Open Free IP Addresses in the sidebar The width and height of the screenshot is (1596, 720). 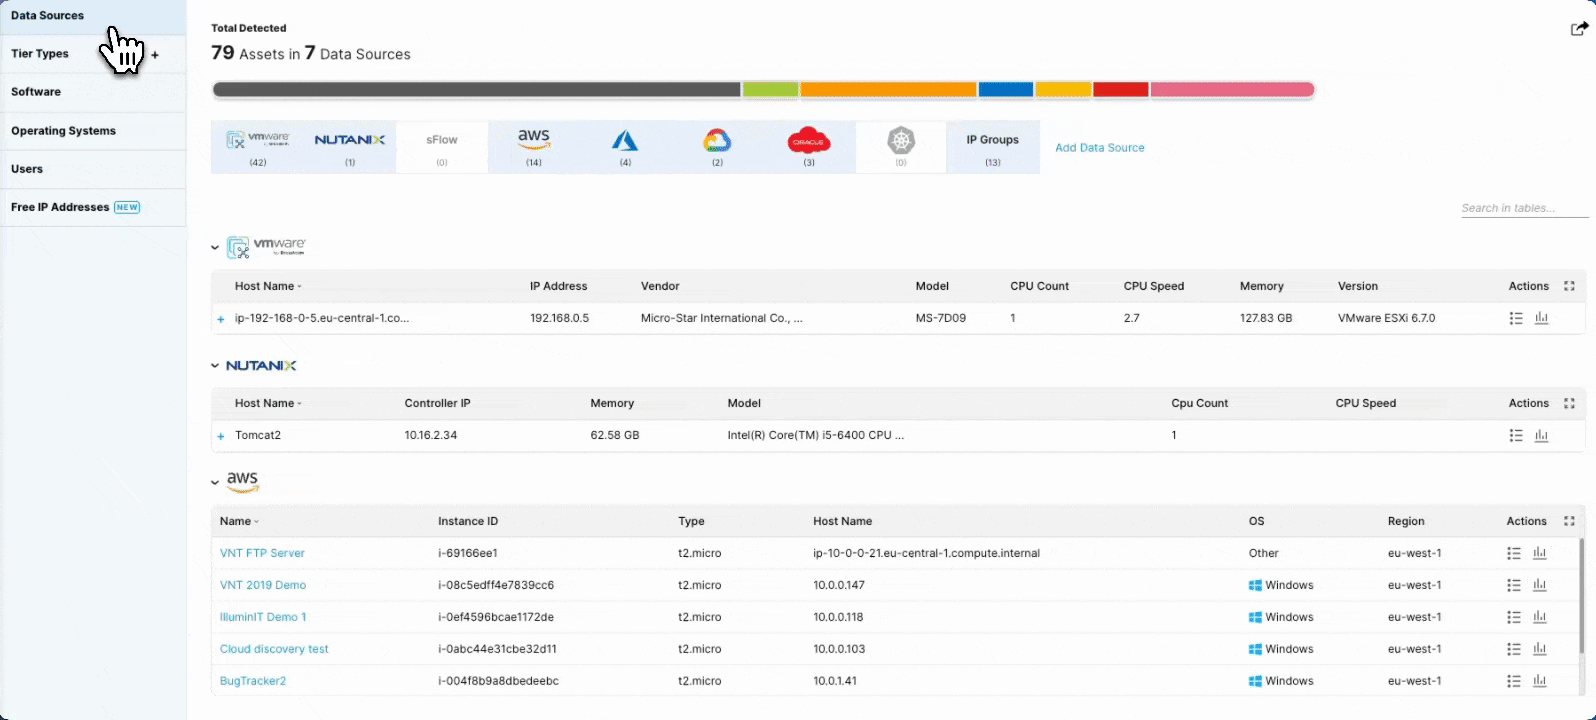[60, 207]
